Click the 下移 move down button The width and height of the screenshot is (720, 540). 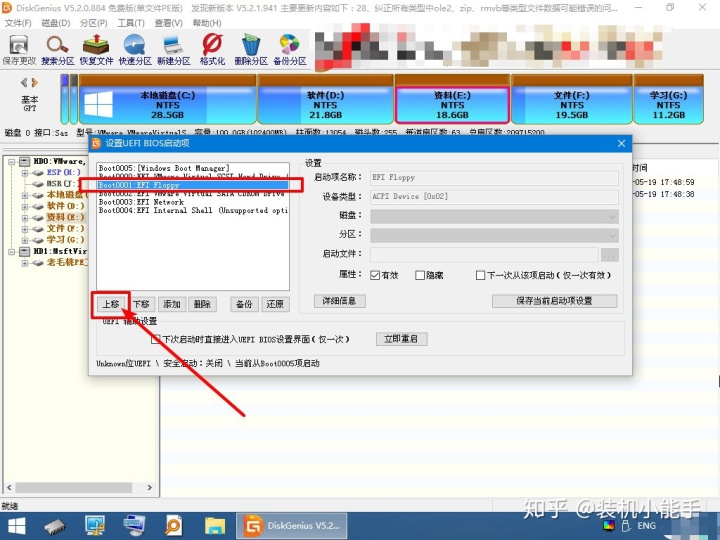click(x=141, y=304)
